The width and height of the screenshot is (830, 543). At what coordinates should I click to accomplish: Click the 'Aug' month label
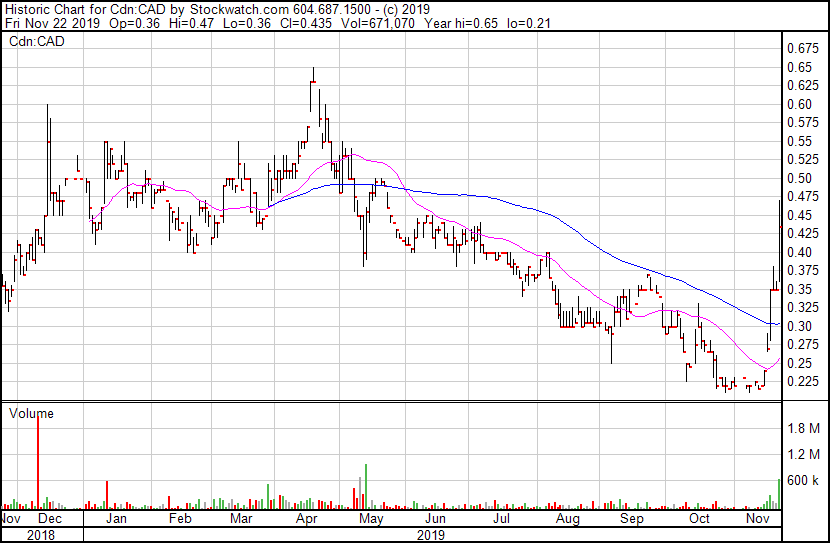coord(568,519)
